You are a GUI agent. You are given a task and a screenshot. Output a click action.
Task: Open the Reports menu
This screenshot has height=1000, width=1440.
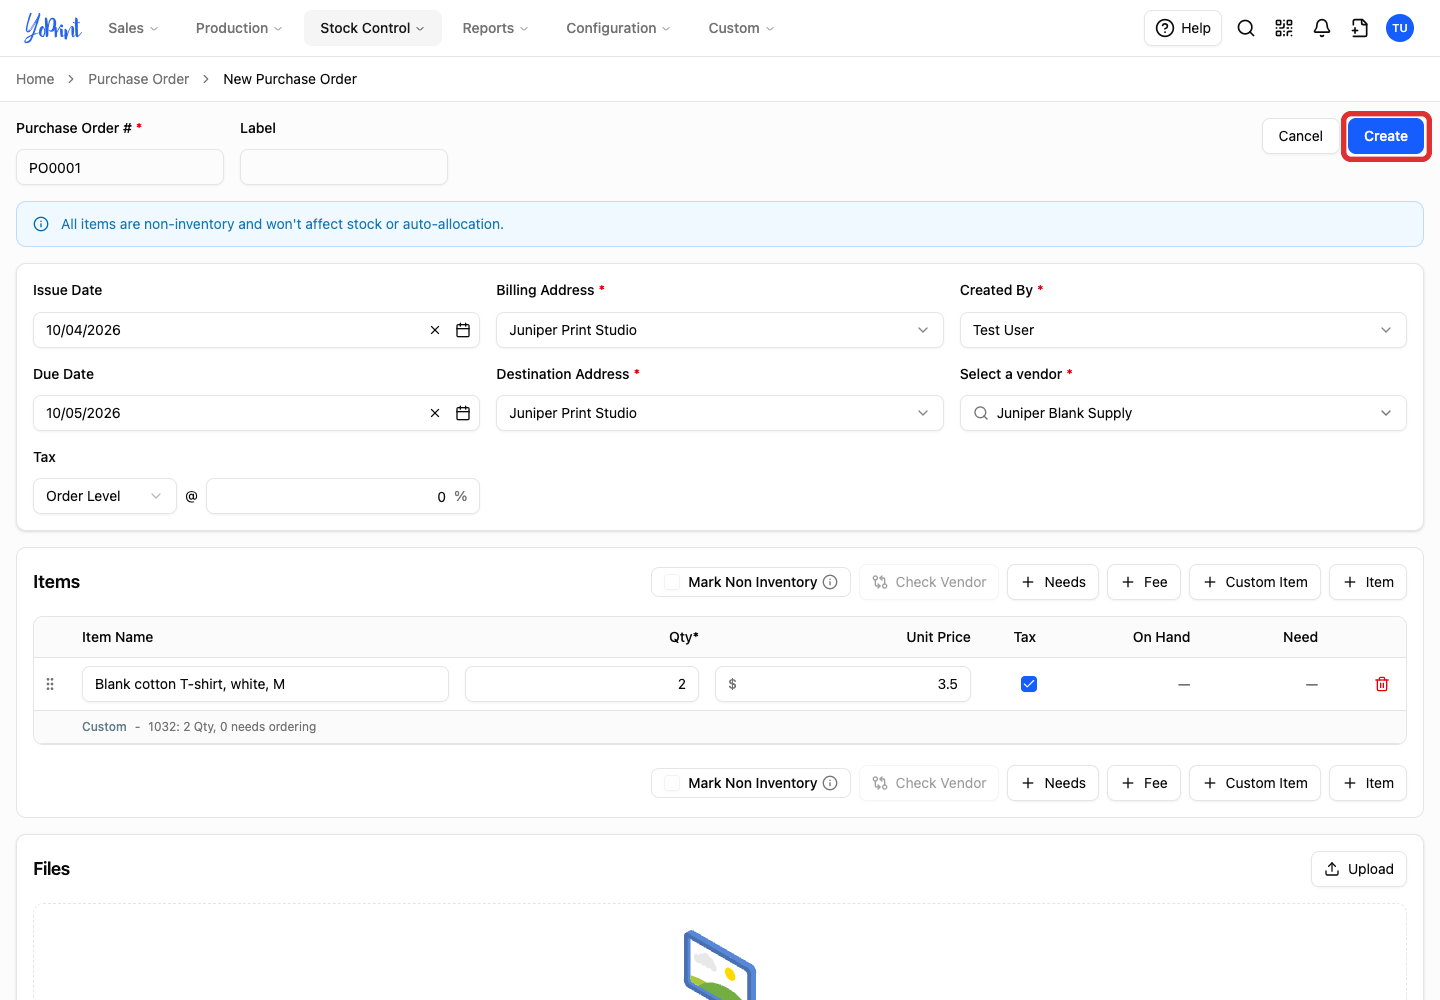(496, 28)
